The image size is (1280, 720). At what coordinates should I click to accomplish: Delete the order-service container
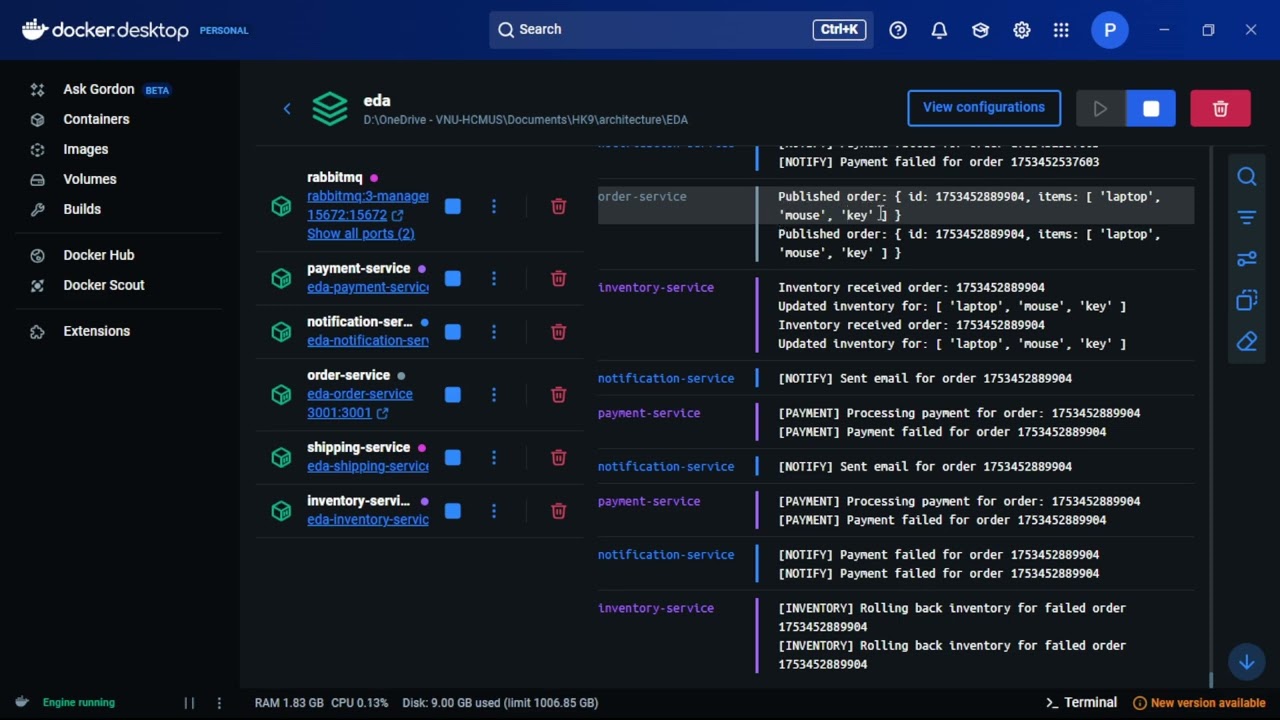pos(559,394)
